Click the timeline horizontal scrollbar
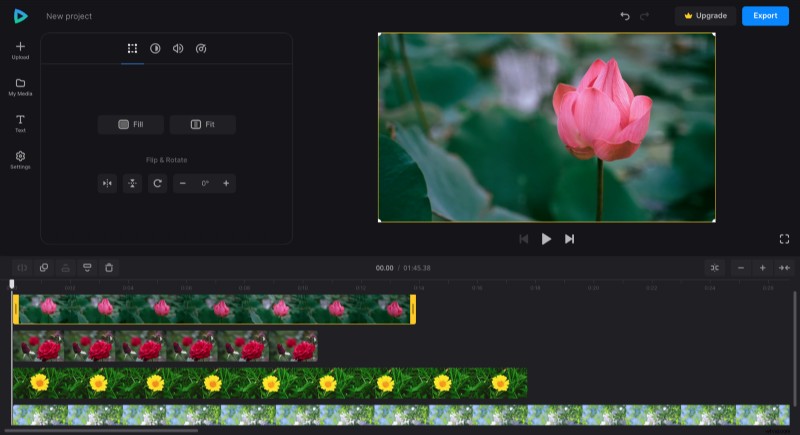Viewport: 800px width, 435px height. pos(102,430)
